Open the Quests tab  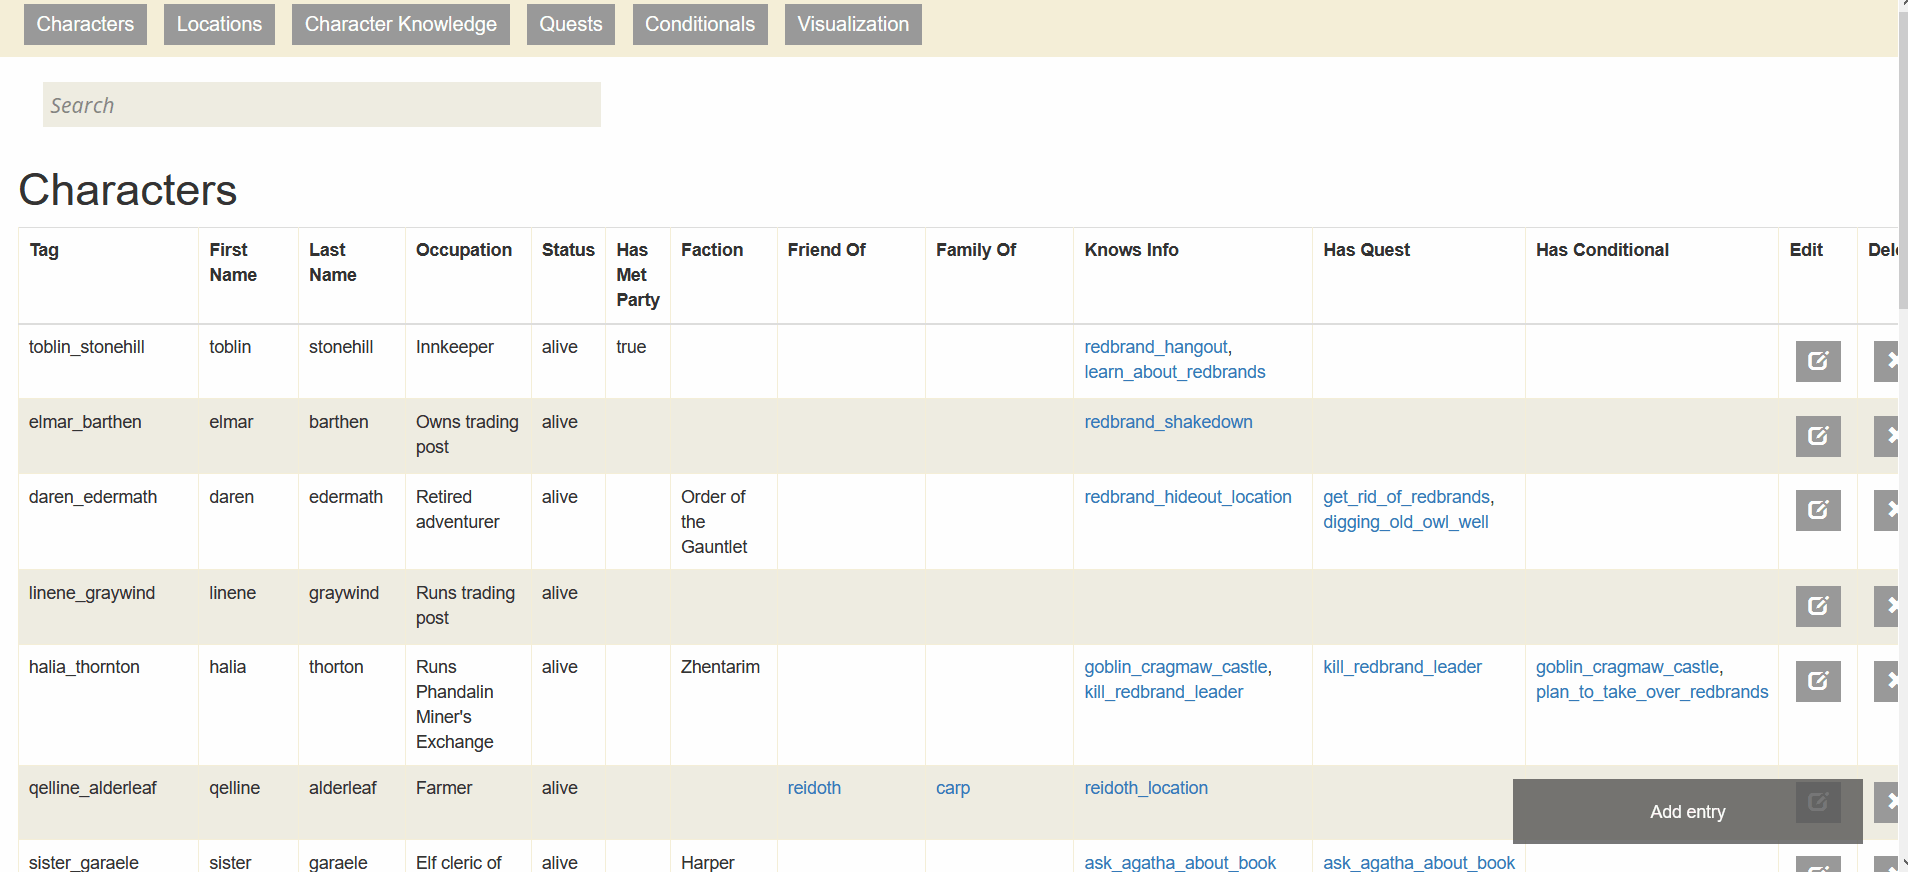point(571,24)
